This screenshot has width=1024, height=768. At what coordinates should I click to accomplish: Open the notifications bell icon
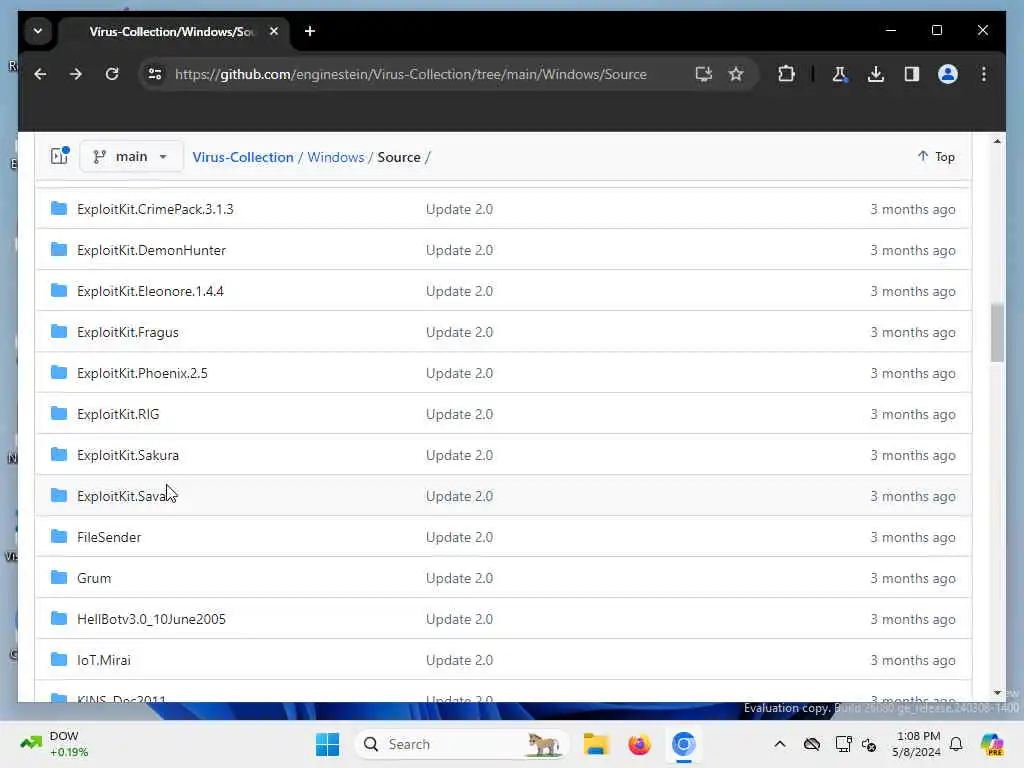point(956,744)
